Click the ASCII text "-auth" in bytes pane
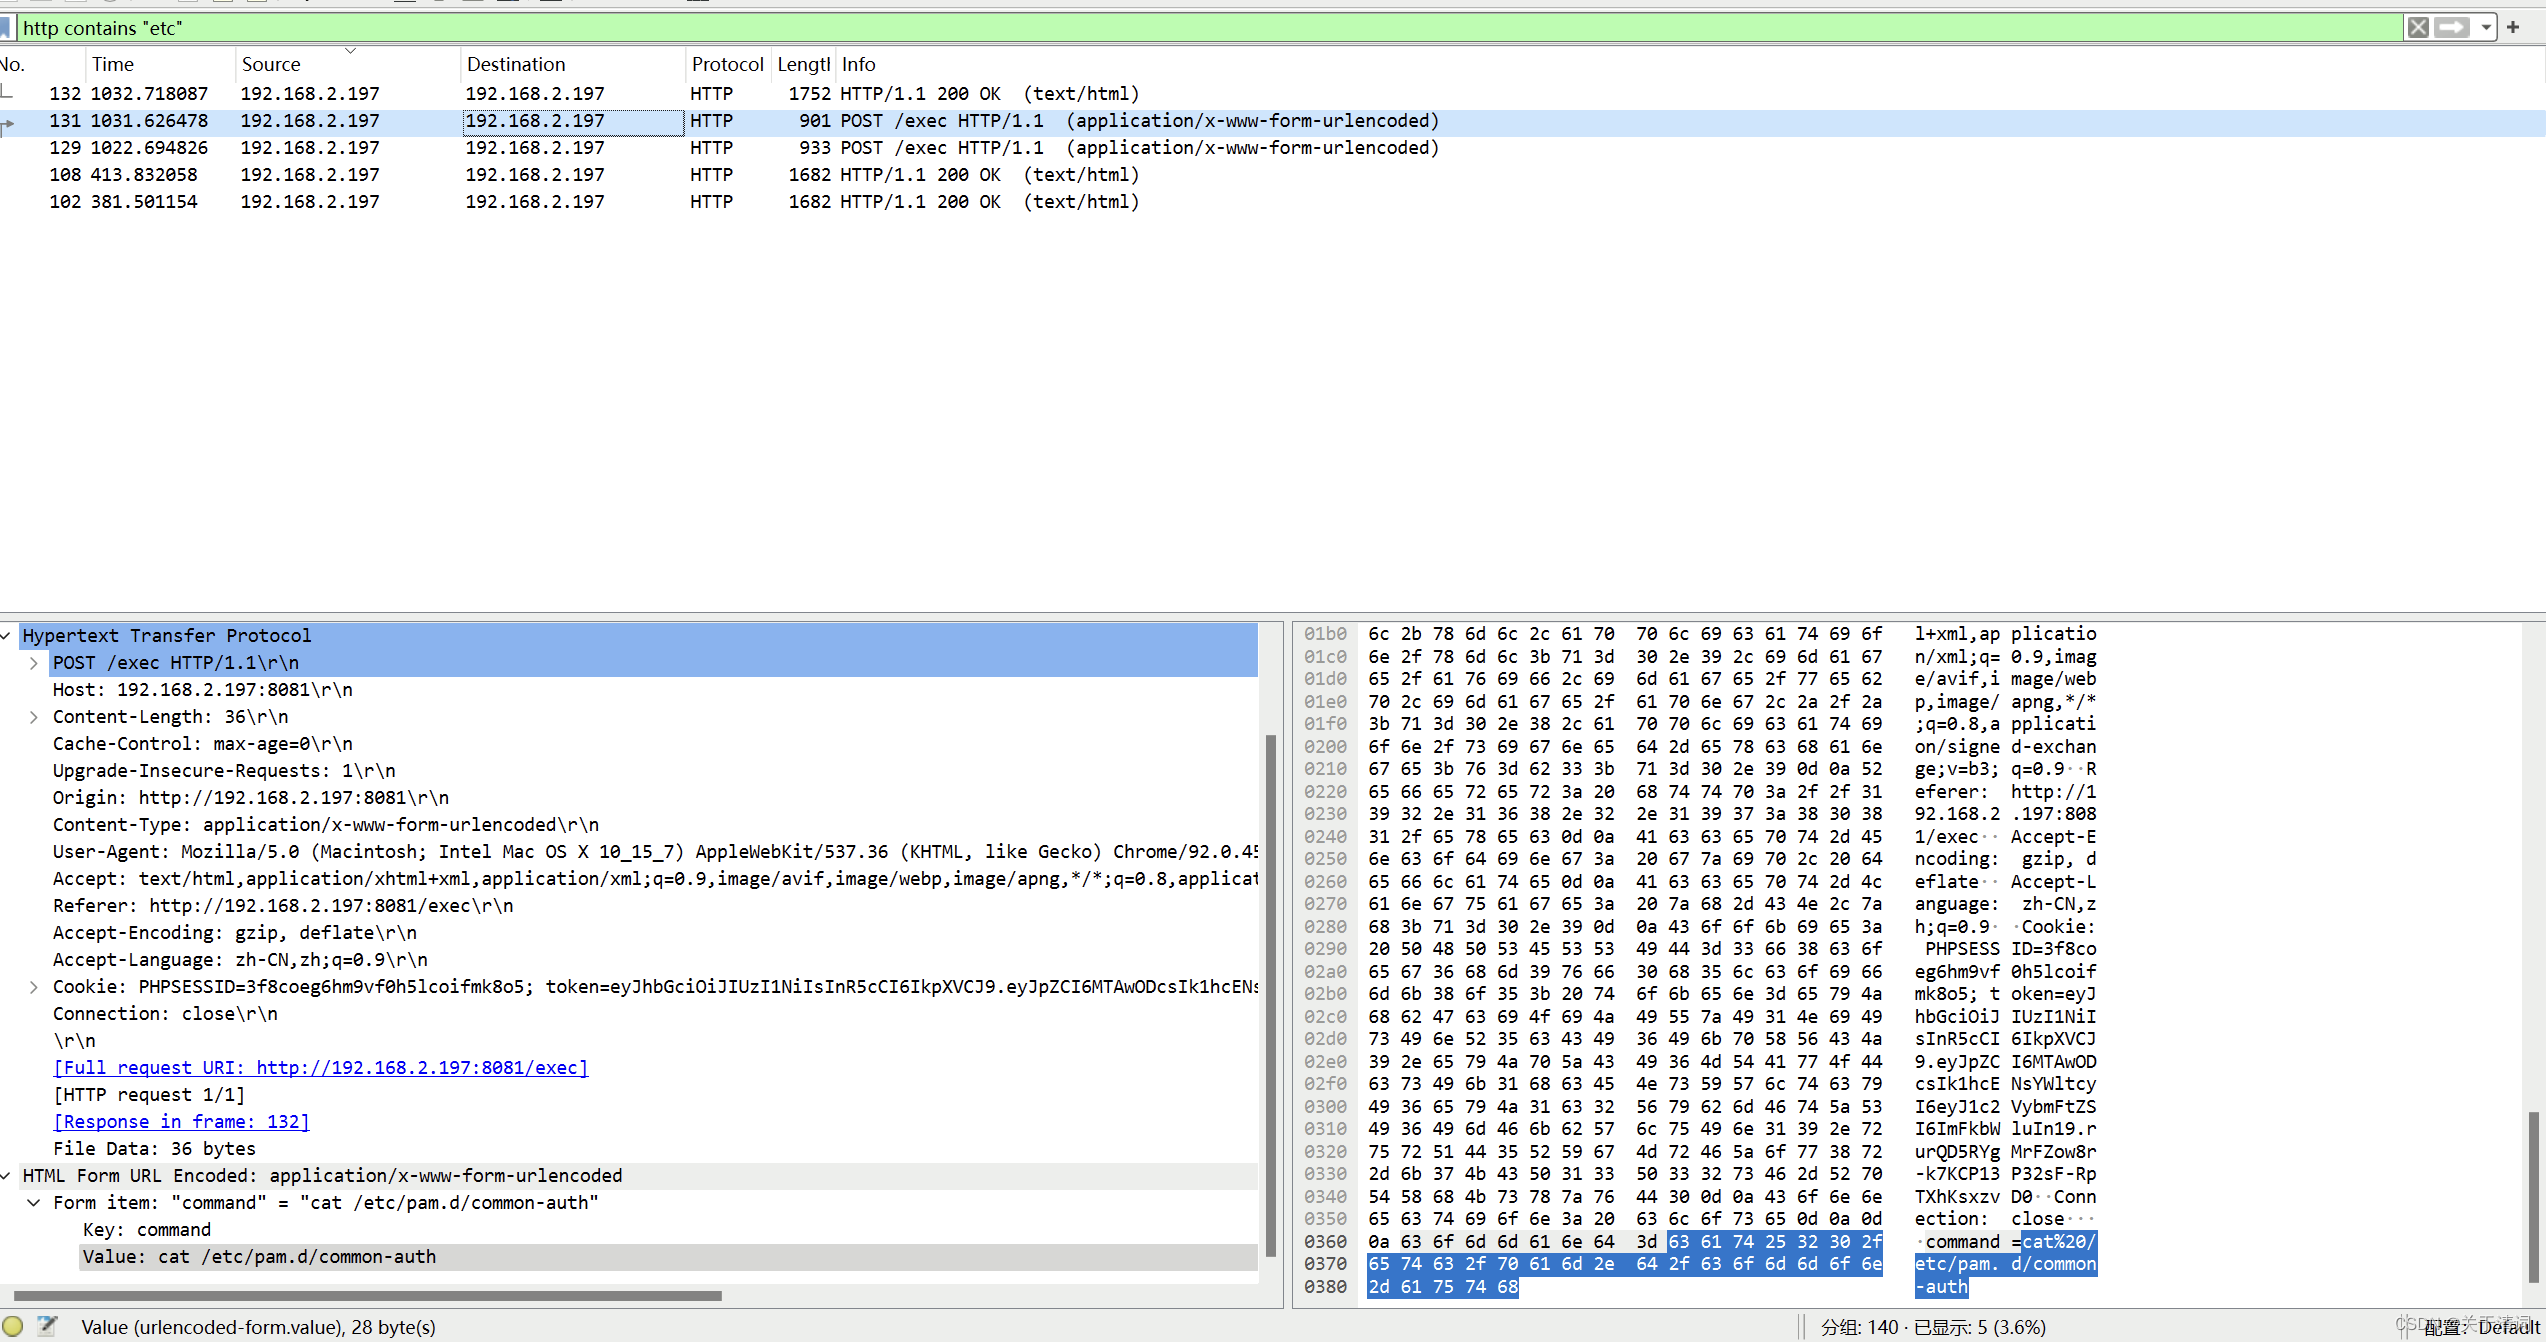This screenshot has height=1342, width=2546. [x=1941, y=1286]
